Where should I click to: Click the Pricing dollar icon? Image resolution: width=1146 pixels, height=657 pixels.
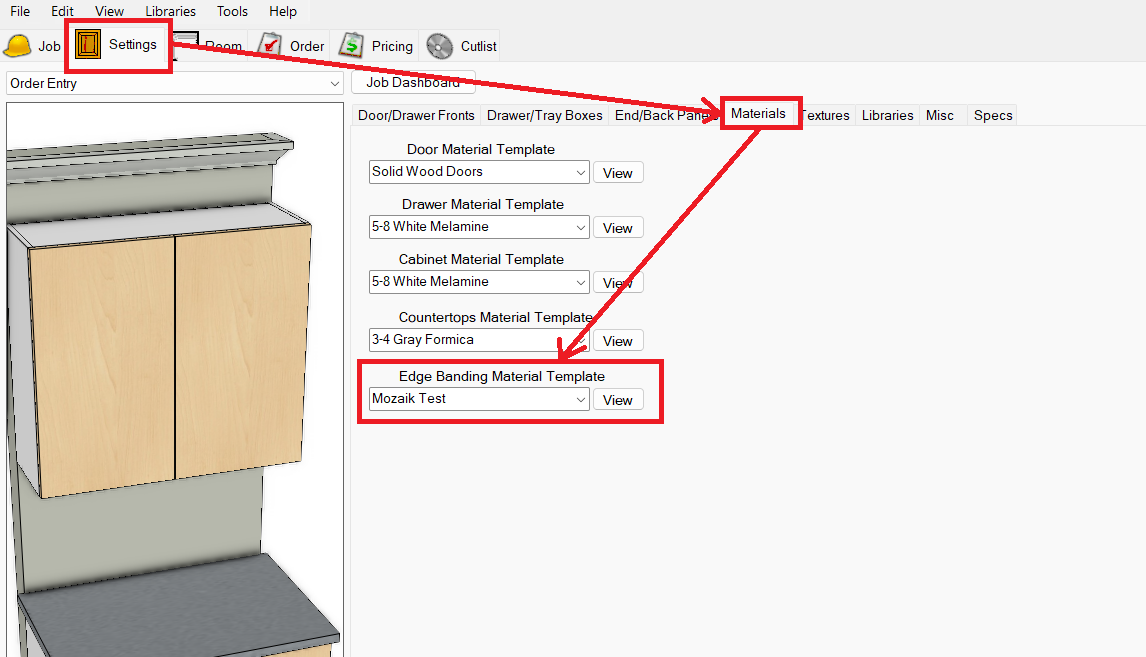tap(351, 46)
